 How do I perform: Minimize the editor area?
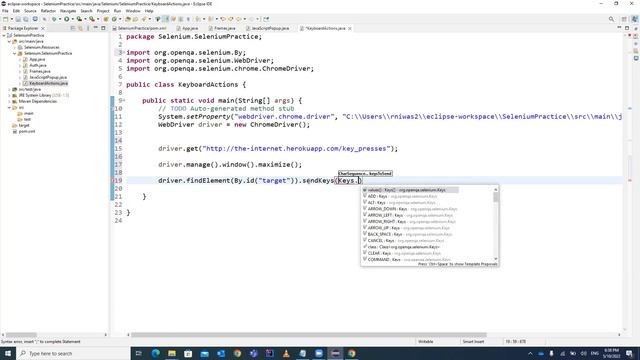tap(619, 28)
